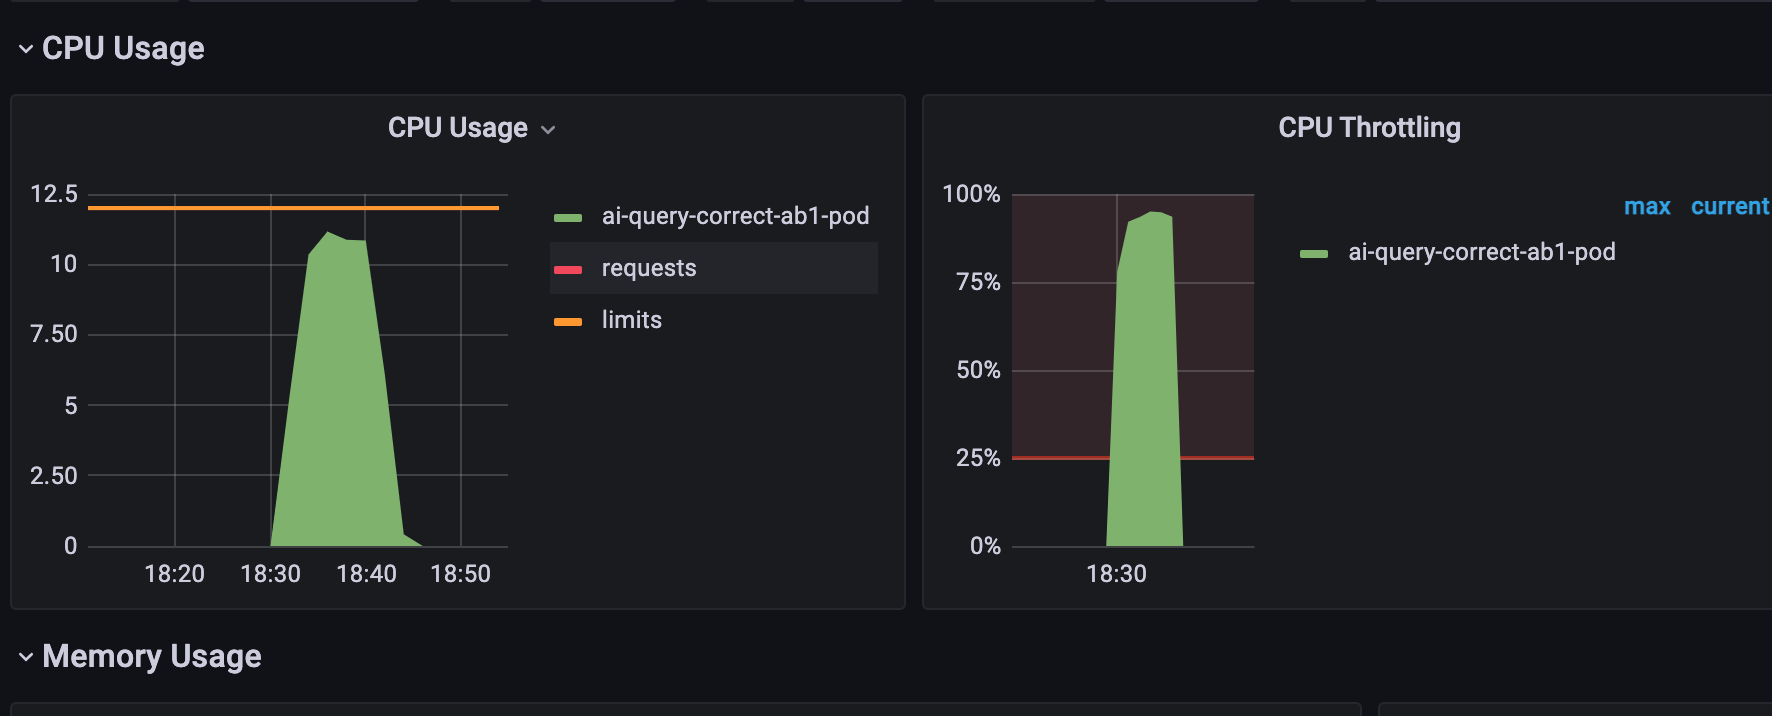Click the orange limits legend color swatch
This screenshot has height=716, width=1772.
[x=568, y=321]
